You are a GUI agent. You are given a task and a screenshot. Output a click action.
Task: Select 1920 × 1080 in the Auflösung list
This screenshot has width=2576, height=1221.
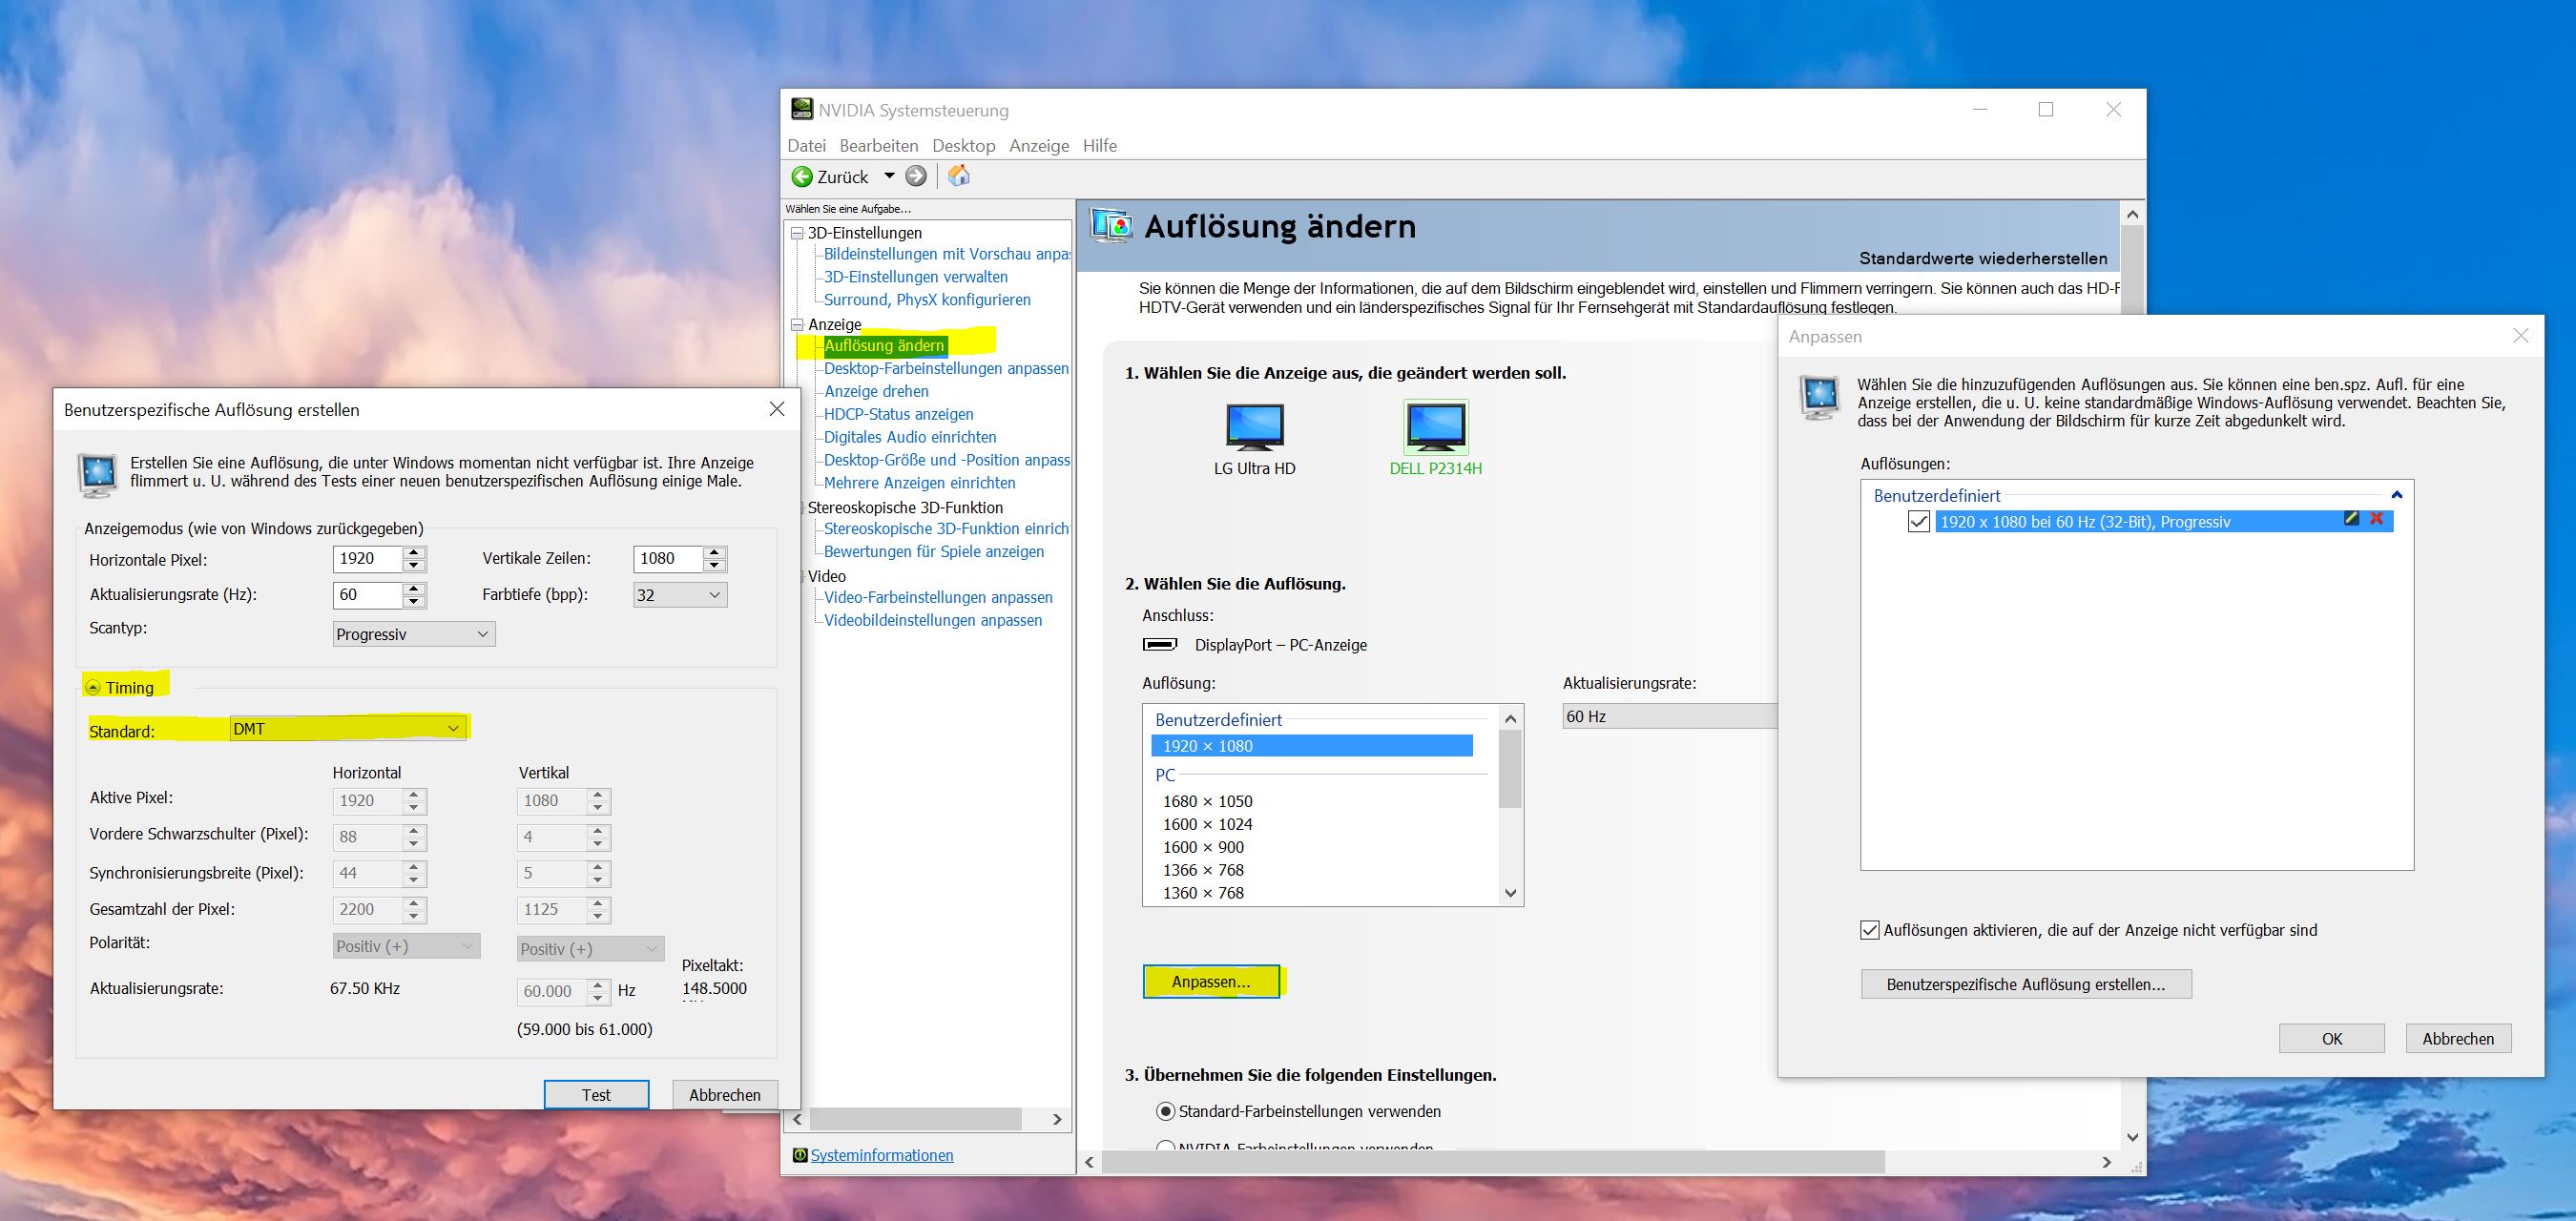(1311, 746)
